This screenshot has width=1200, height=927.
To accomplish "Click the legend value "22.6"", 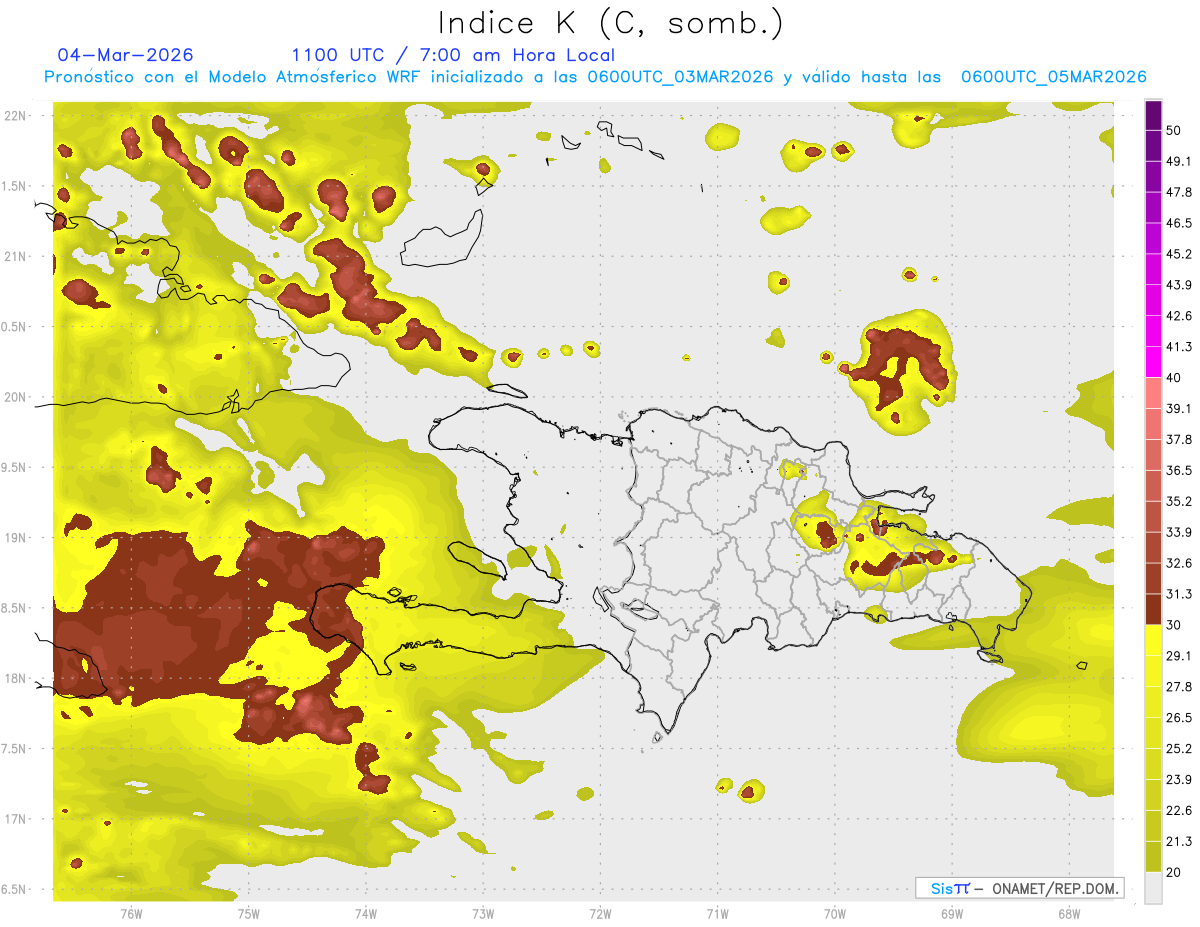I will (1179, 810).
